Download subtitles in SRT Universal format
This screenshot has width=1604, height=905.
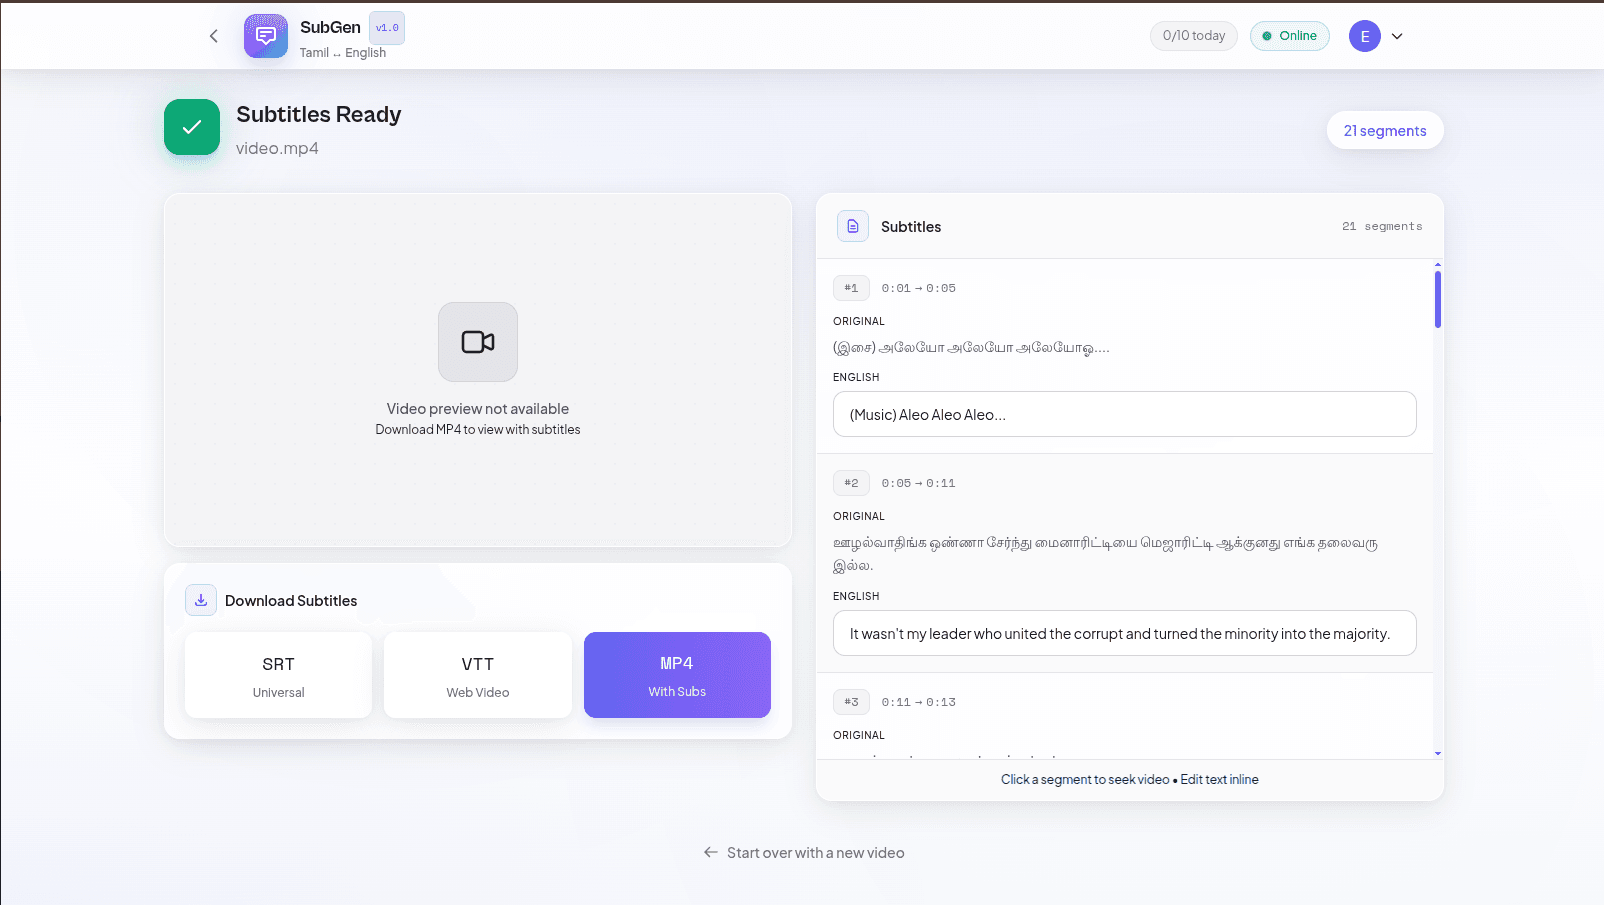[x=278, y=675]
